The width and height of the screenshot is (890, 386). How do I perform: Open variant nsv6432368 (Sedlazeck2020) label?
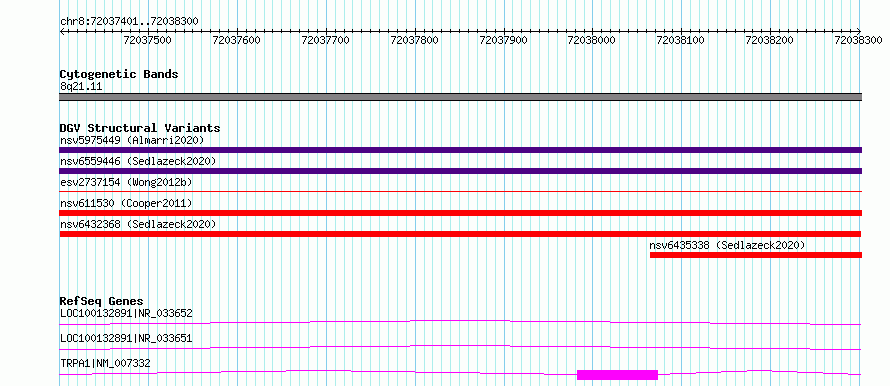pos(138,224)
